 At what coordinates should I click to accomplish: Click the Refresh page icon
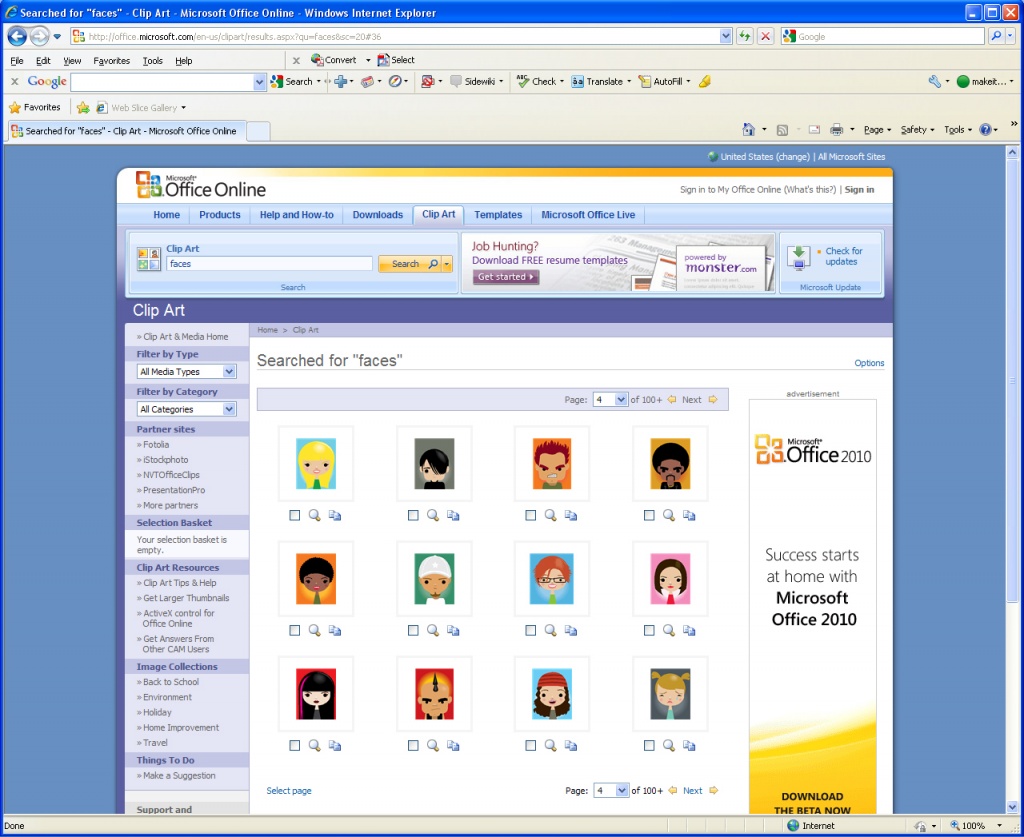click(x=744, y=37)
